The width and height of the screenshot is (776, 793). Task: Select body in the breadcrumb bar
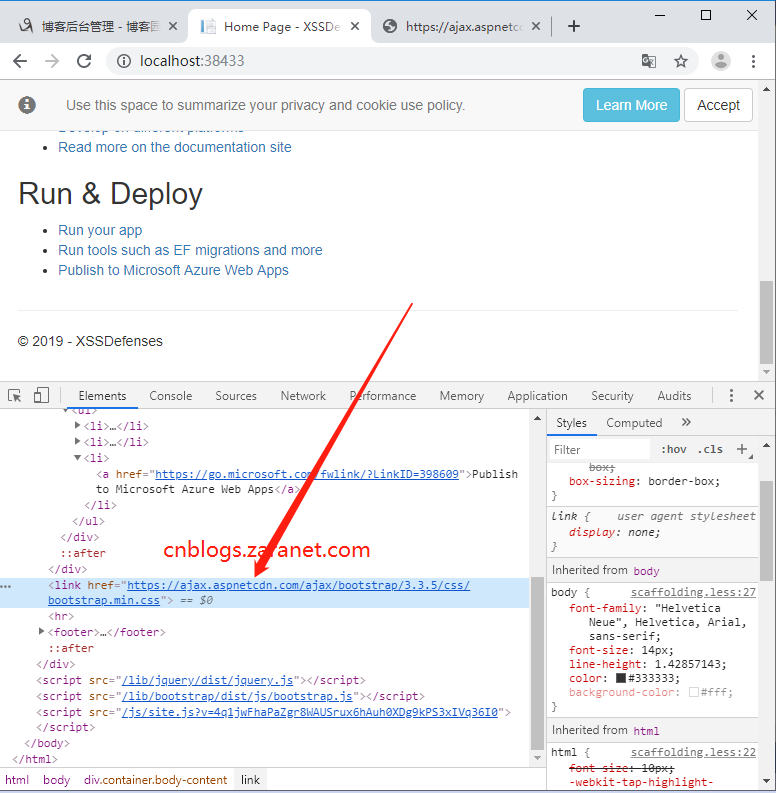click(x=56, y=780)
